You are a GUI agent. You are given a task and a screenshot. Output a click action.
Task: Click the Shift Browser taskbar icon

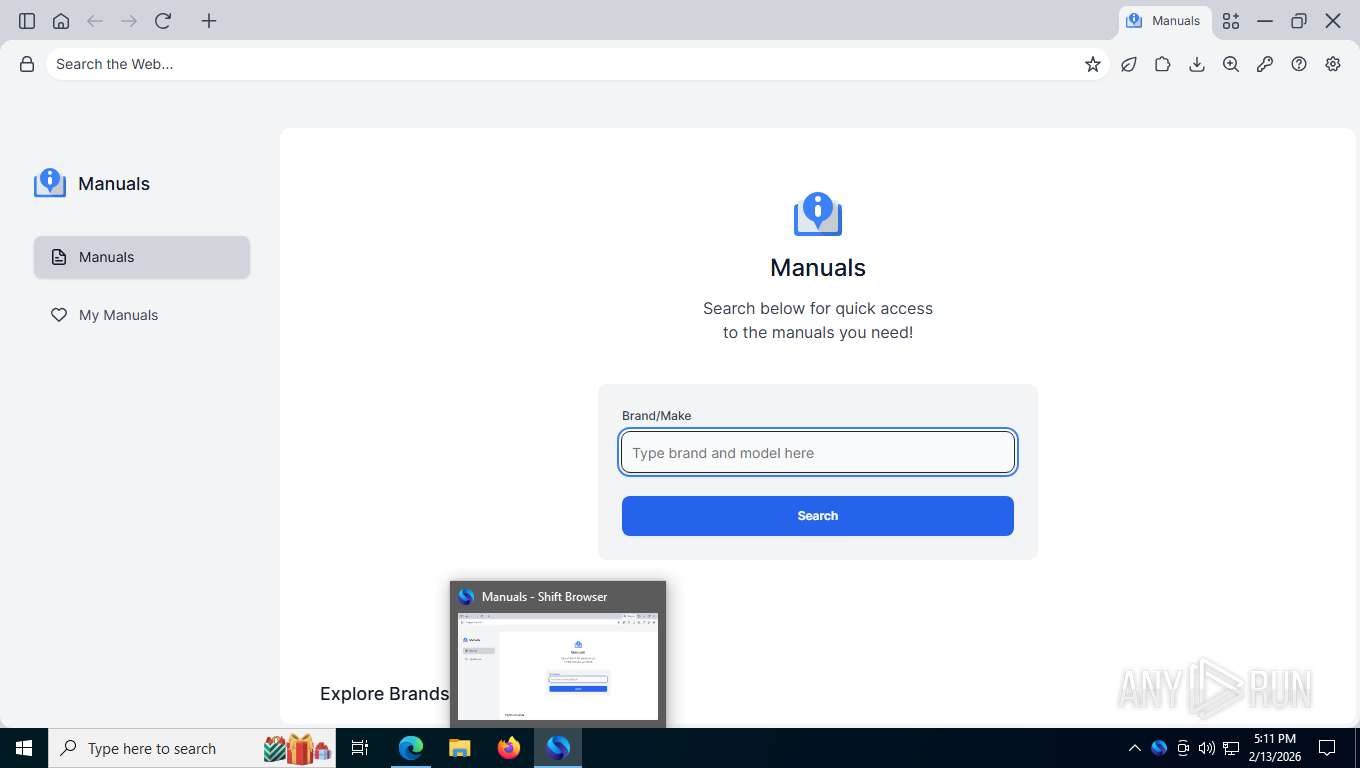[x=558, y=748]
